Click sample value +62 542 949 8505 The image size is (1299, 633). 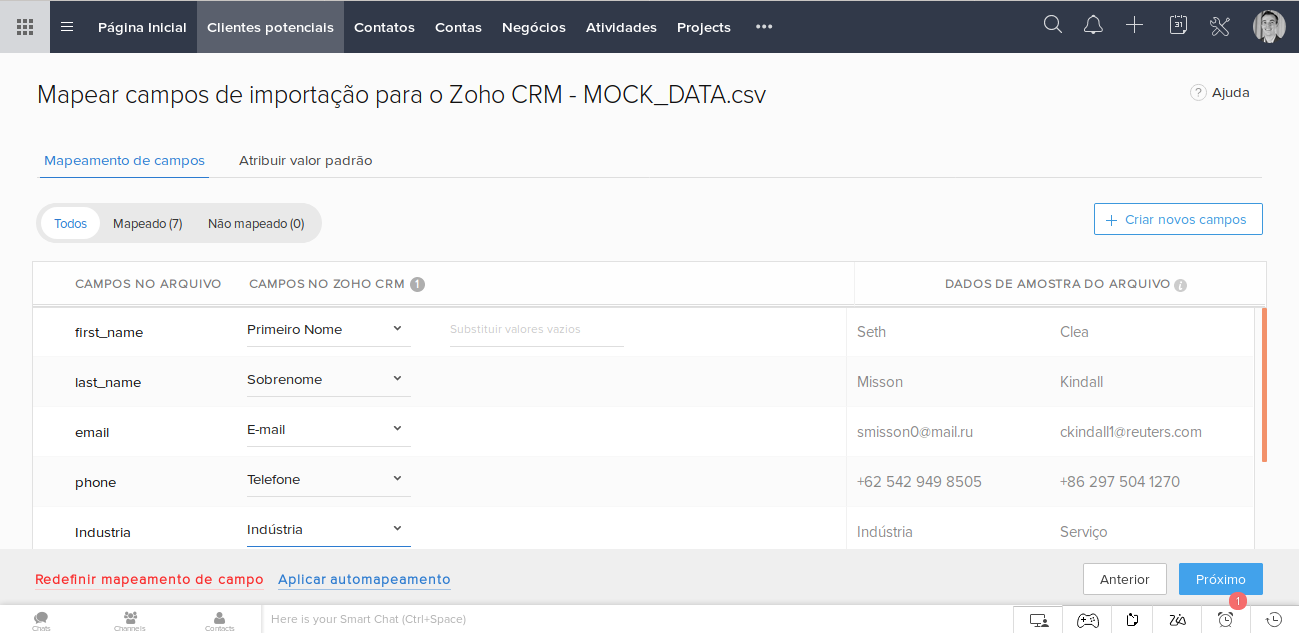click(x=919, y=482)
